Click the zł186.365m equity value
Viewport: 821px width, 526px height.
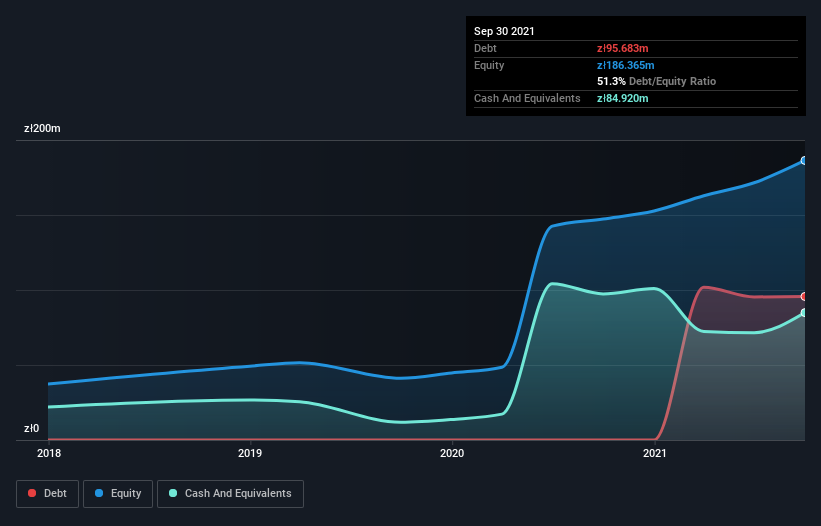[626, 65]
